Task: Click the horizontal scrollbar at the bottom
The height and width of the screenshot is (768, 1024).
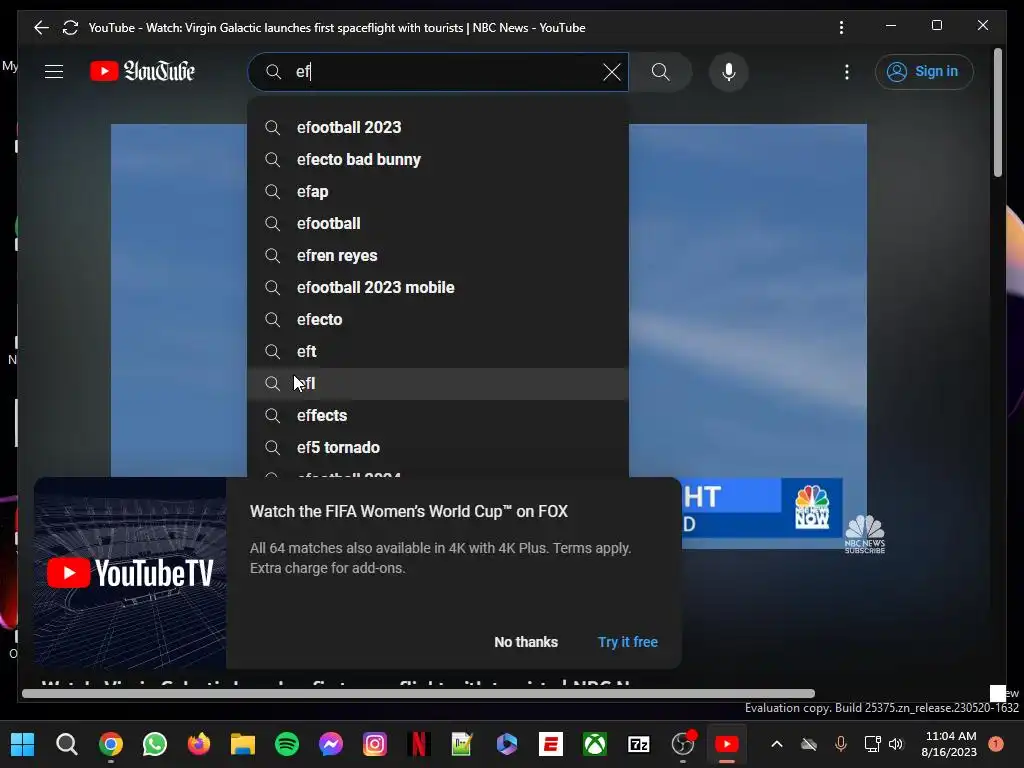Action: pyautogui.click(x=418, y=694)
